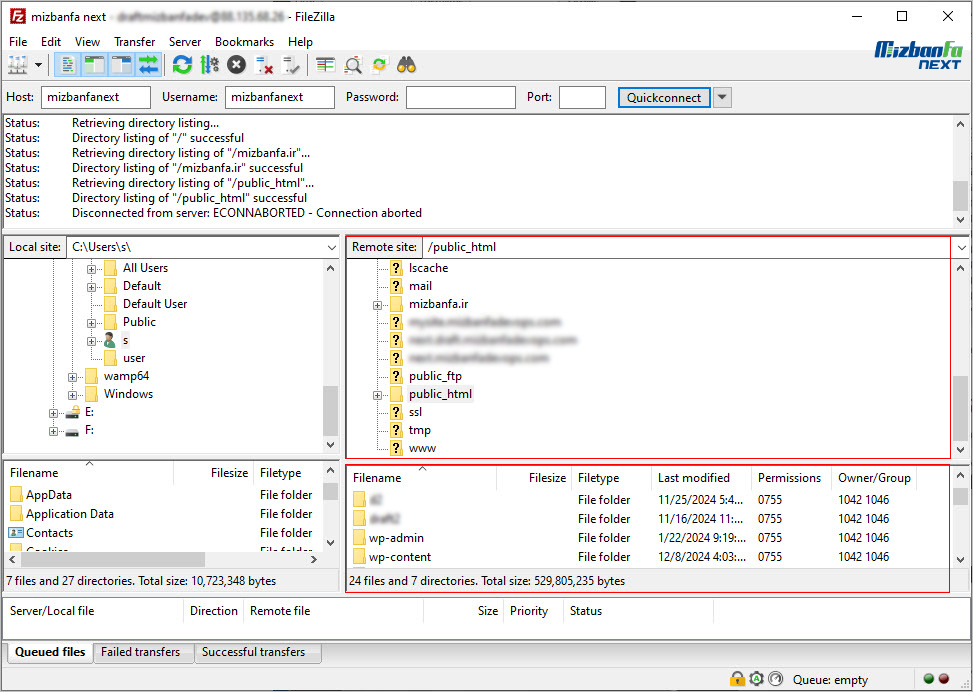This screenshot has height=692, width=973.
Task: Click the wamp64 folder icon
Action: point(91,376)
